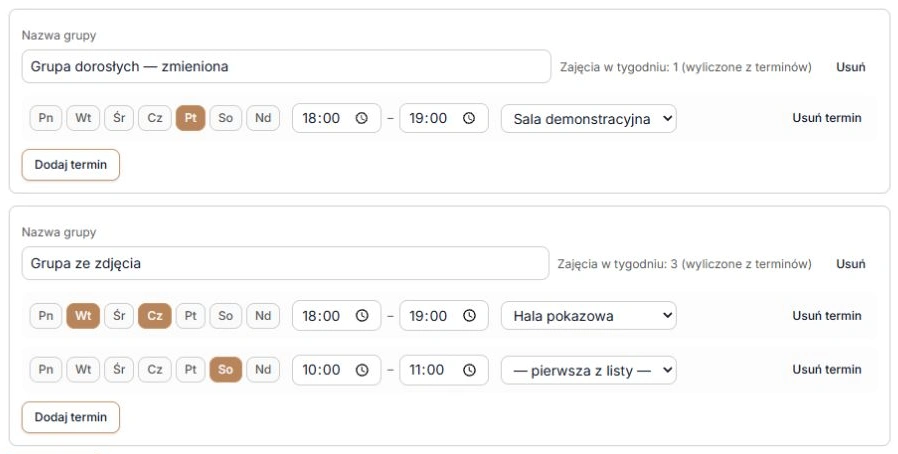
Task: Click Usuń termin for Sala demonstracyjna row
Action: 826,118
